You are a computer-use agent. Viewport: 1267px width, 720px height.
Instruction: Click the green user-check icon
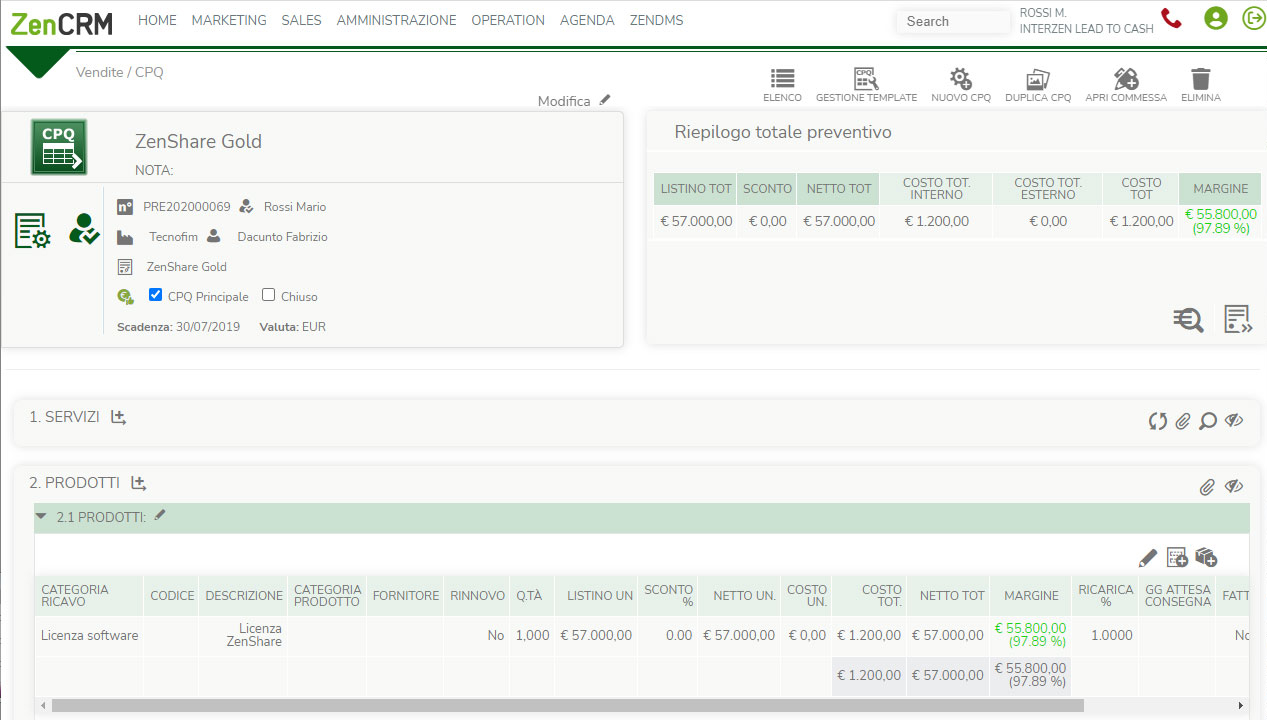pos(84,229)
